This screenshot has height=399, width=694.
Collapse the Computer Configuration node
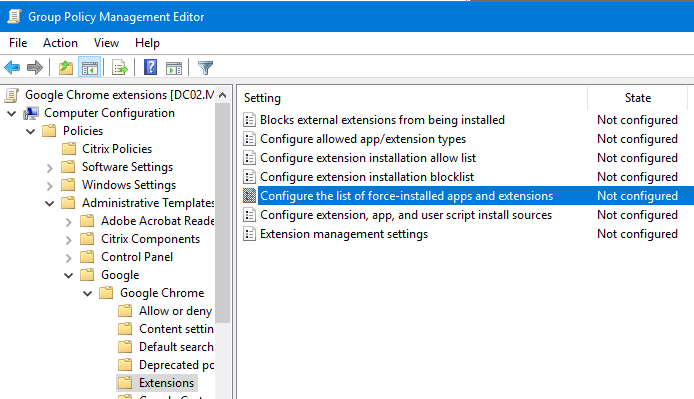point(12,113)
